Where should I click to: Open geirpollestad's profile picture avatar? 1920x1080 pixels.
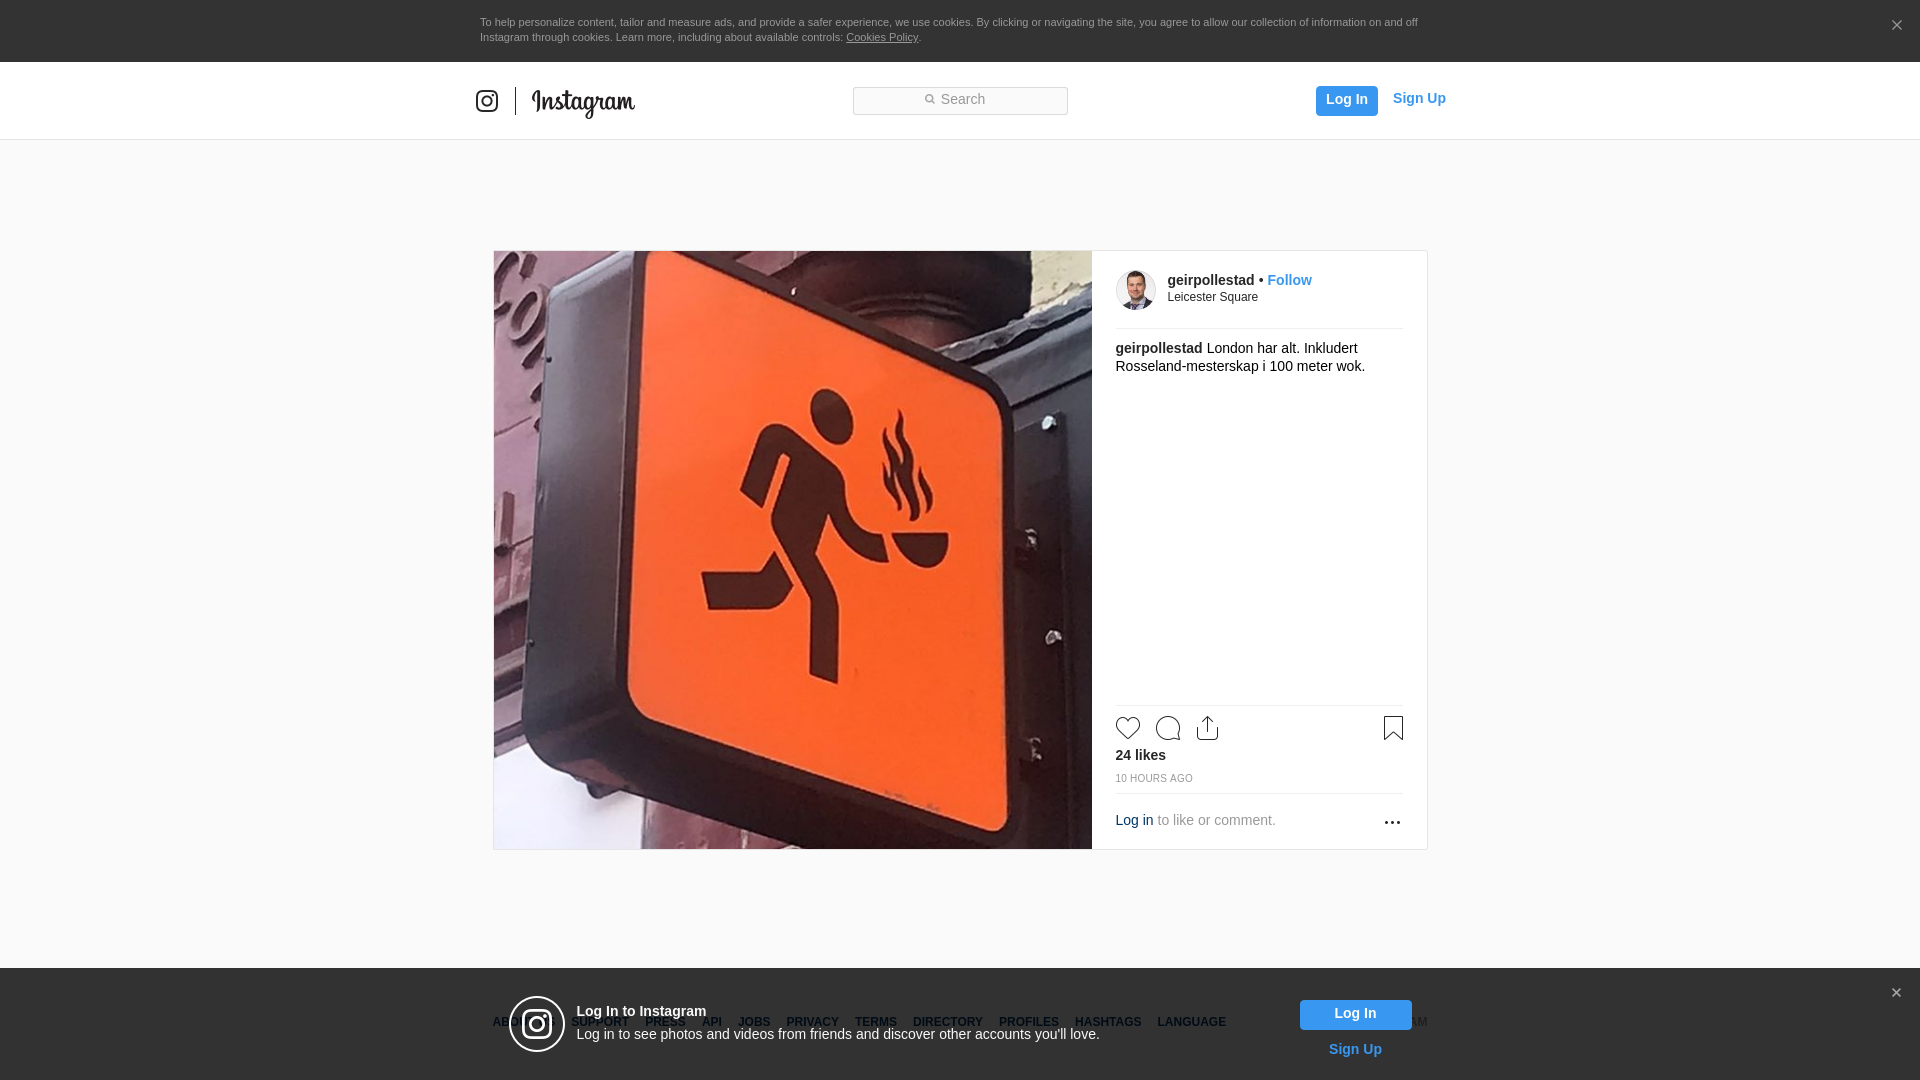point(1135,290)
